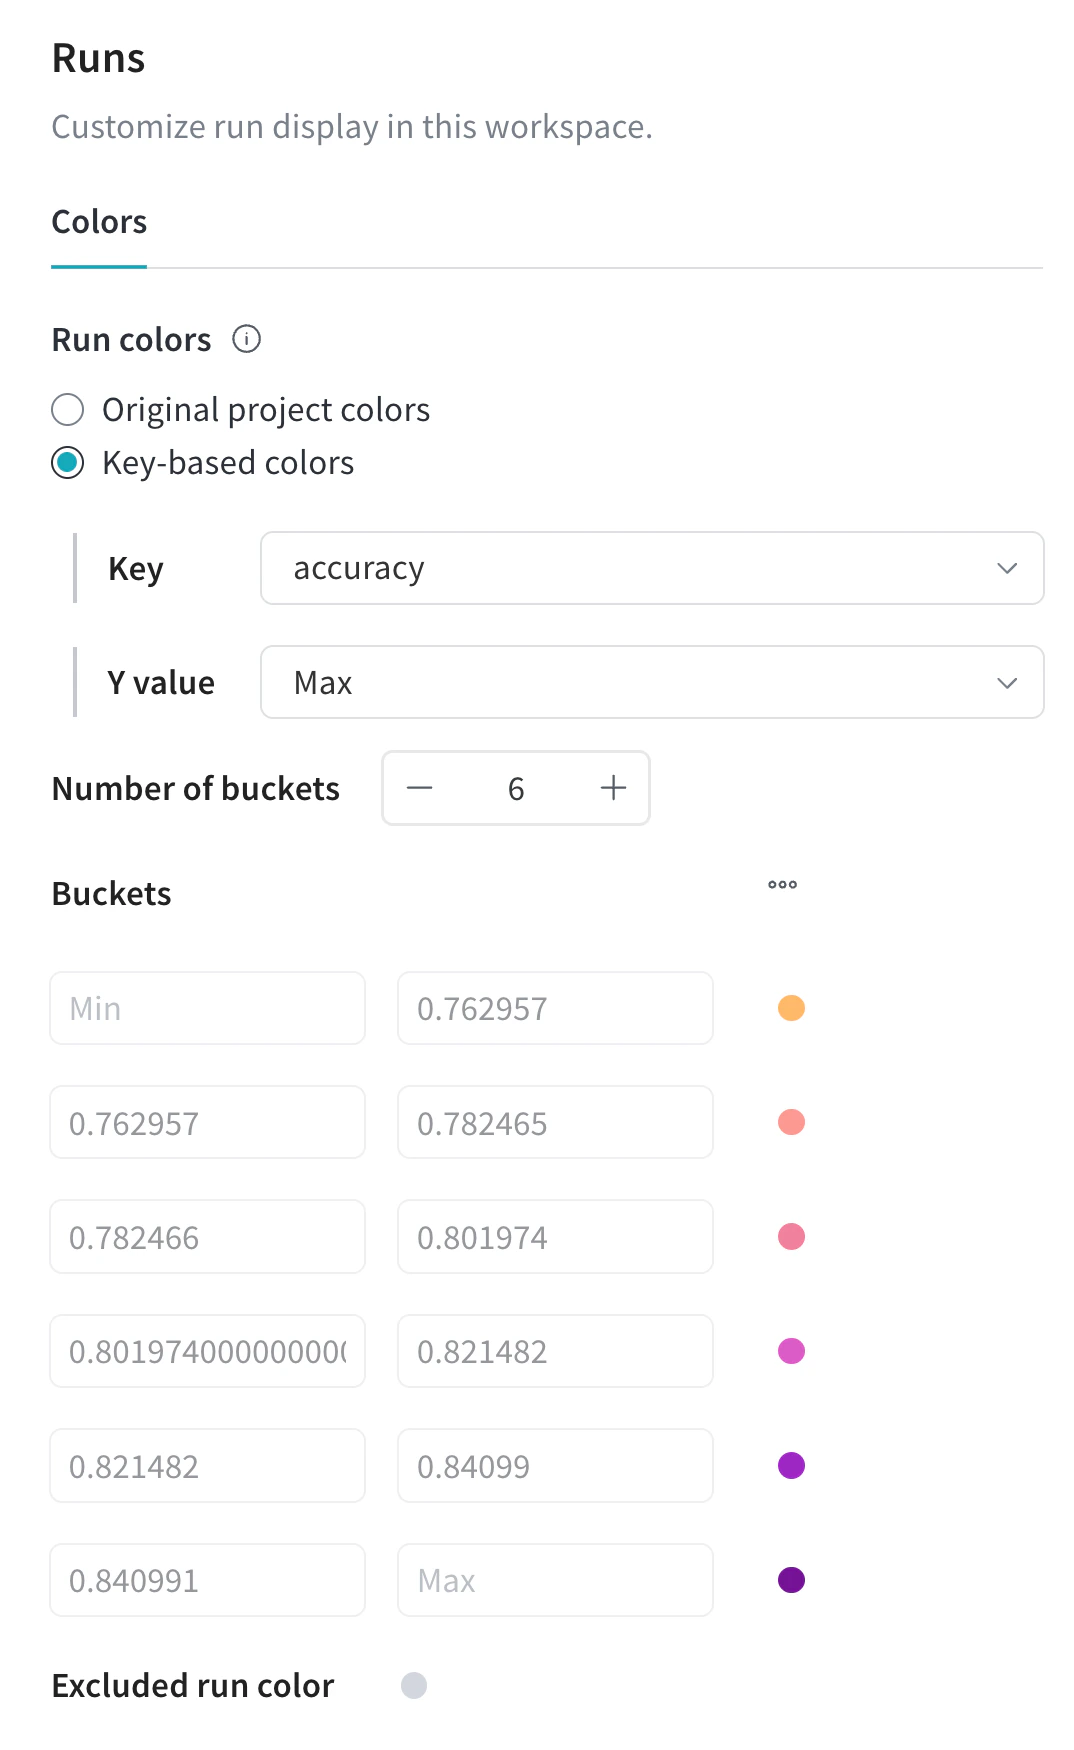Decrease number of buckets with minus
This screenshot has width=1074, height=1750.
coord(420,788)
